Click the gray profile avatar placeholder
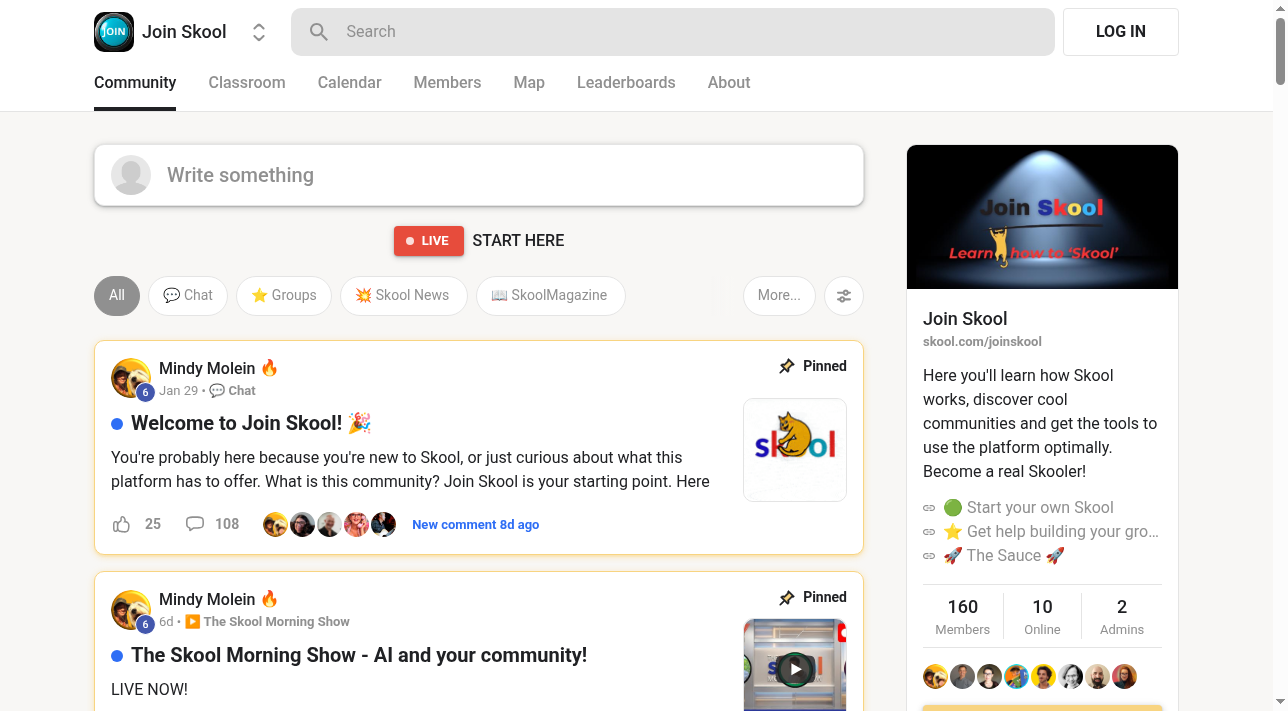Viewport: 1288px width, 711px height. 131,175
